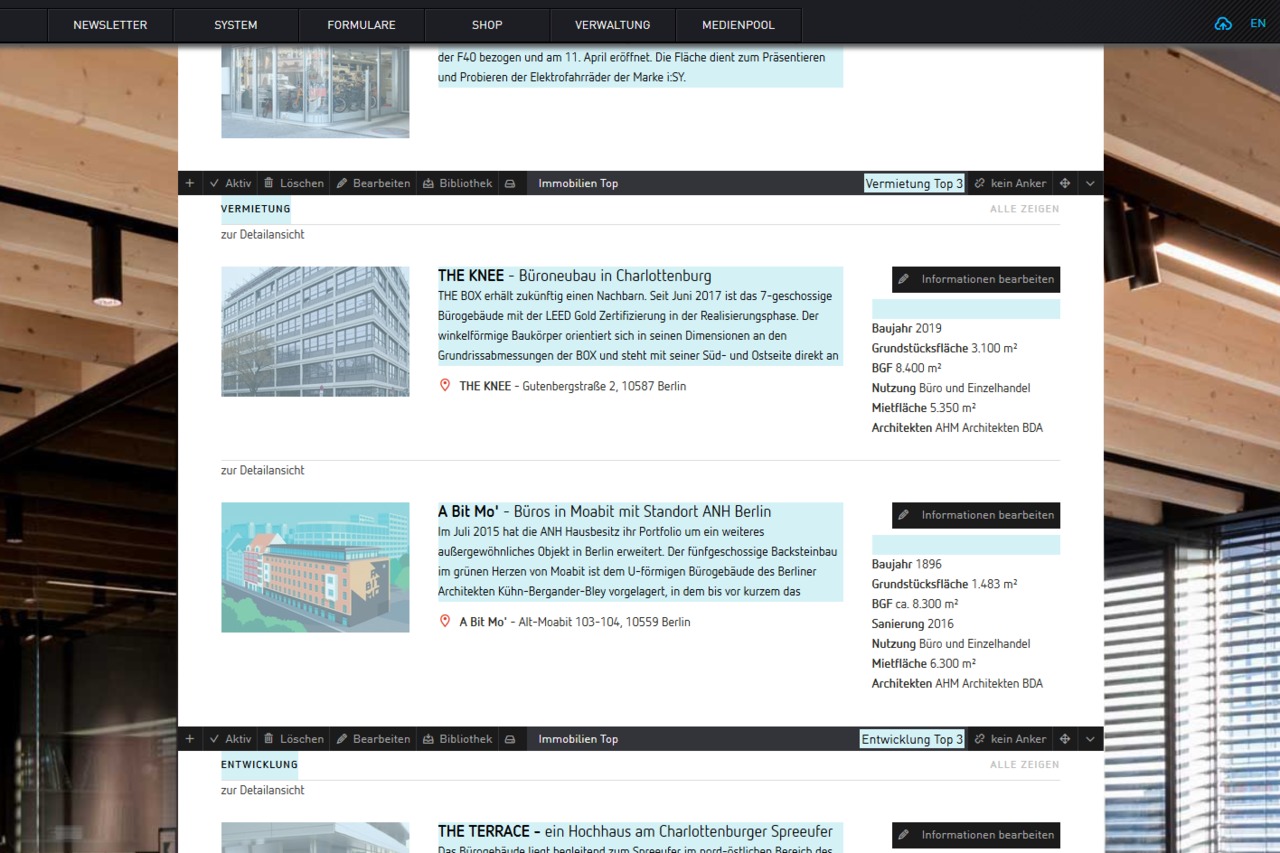Toggle Aktiv checkmark for Immobilien Top Vermietung block

[x=215, y=183]
